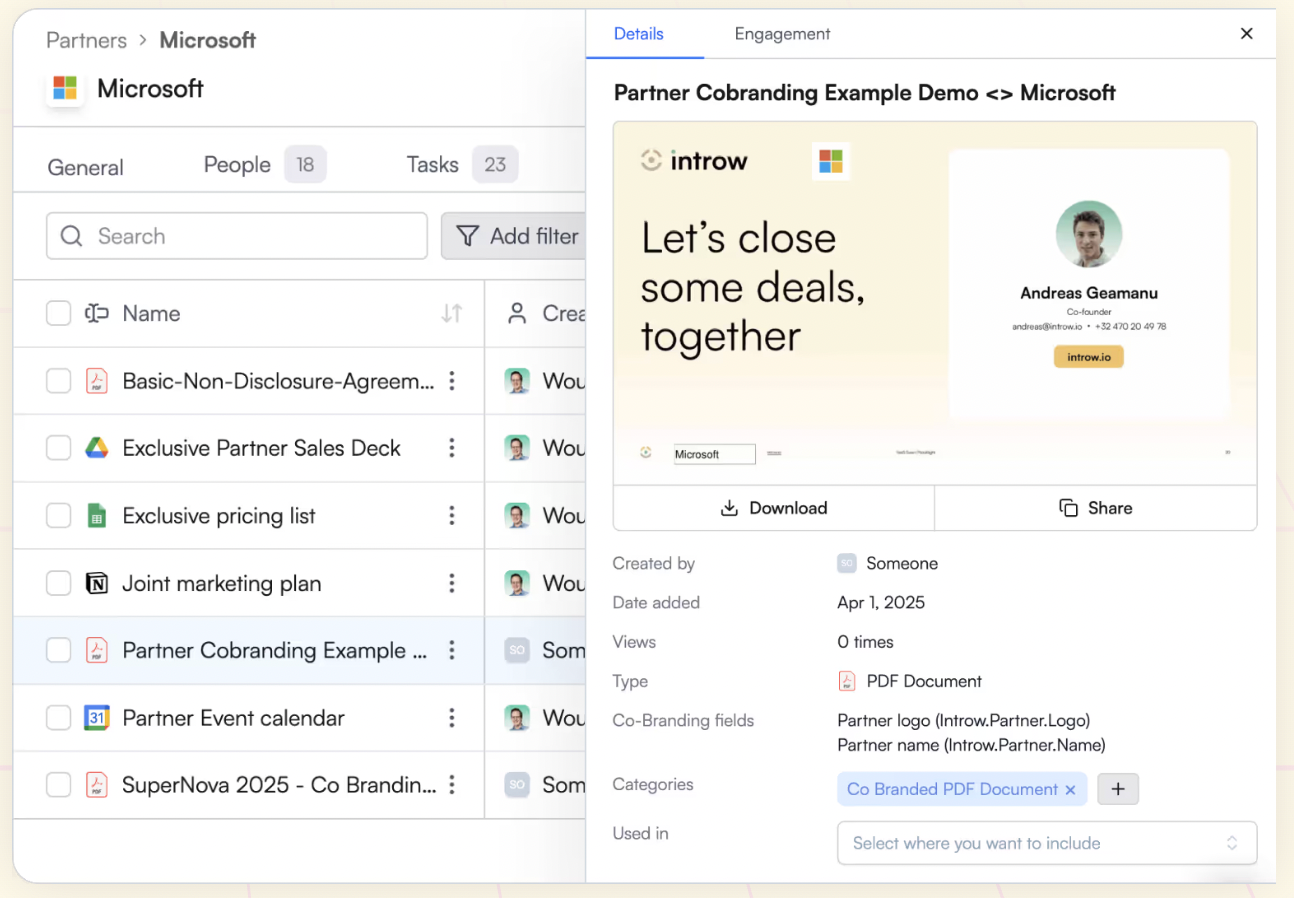Open the People tab
Image resolution: width=1294 pixels, height=898 pixels.
point(265,165)
